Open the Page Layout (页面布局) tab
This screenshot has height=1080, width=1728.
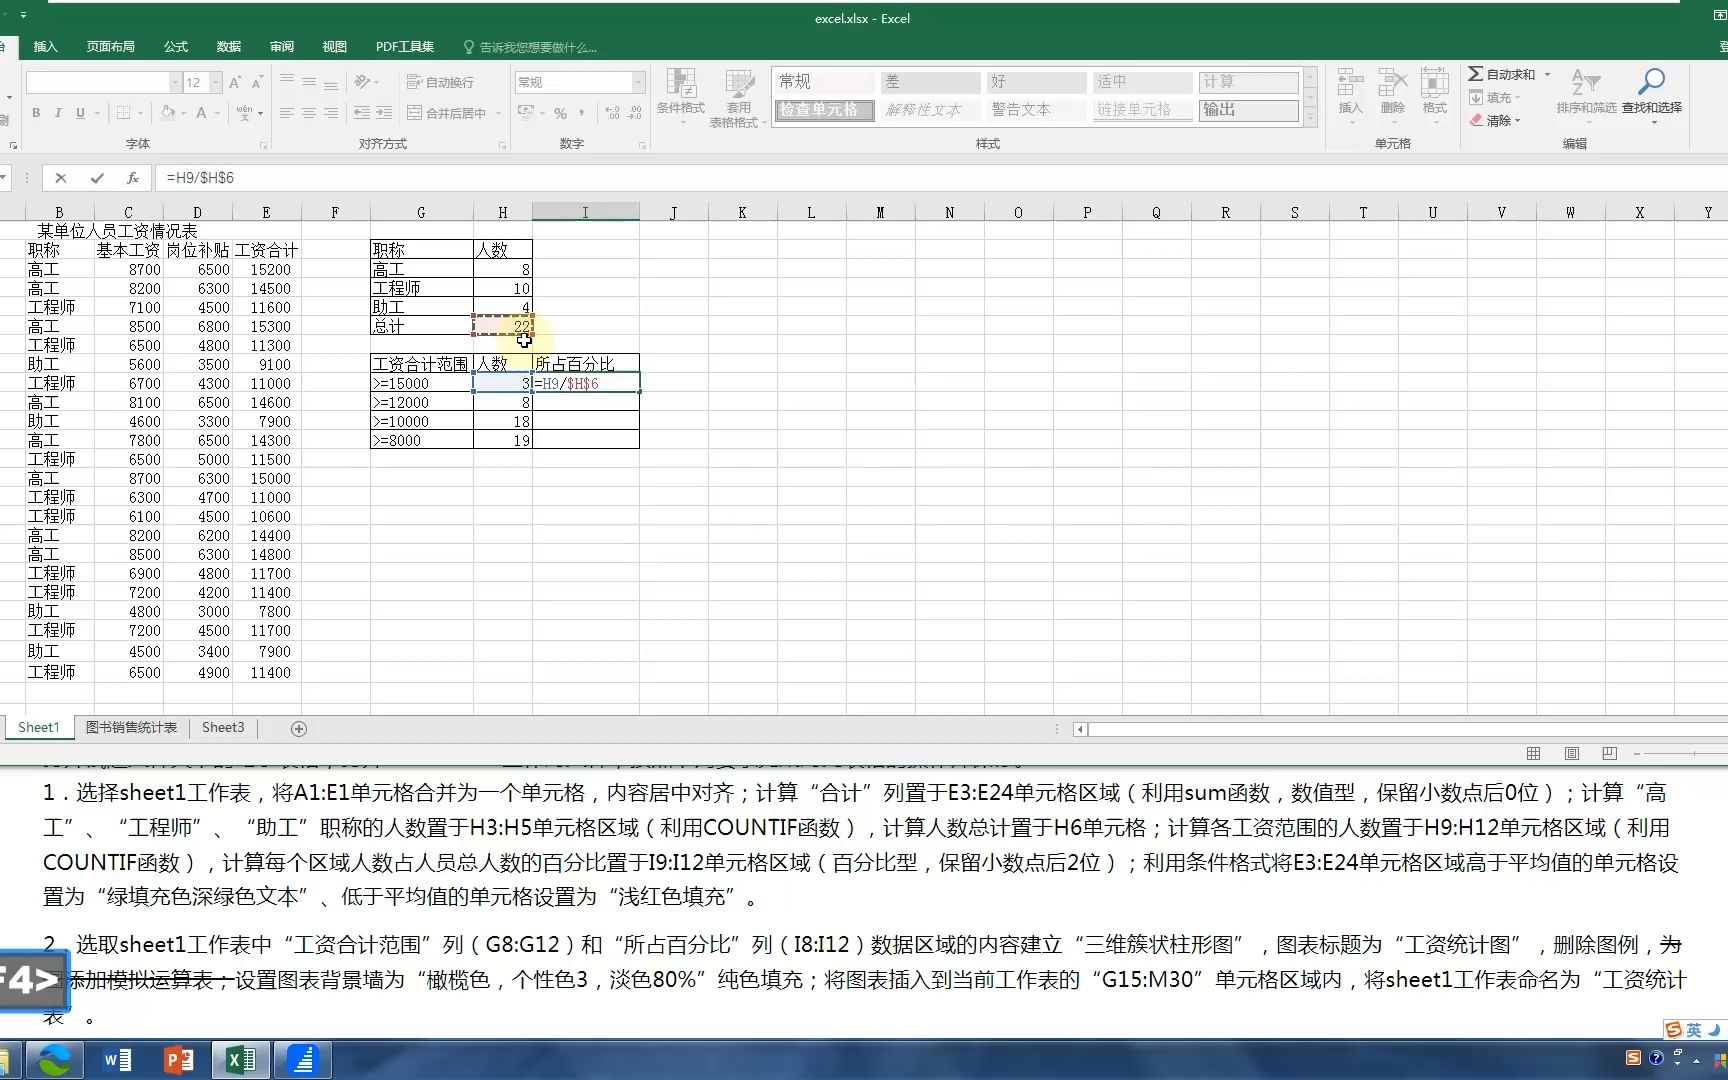click(110, 47)
